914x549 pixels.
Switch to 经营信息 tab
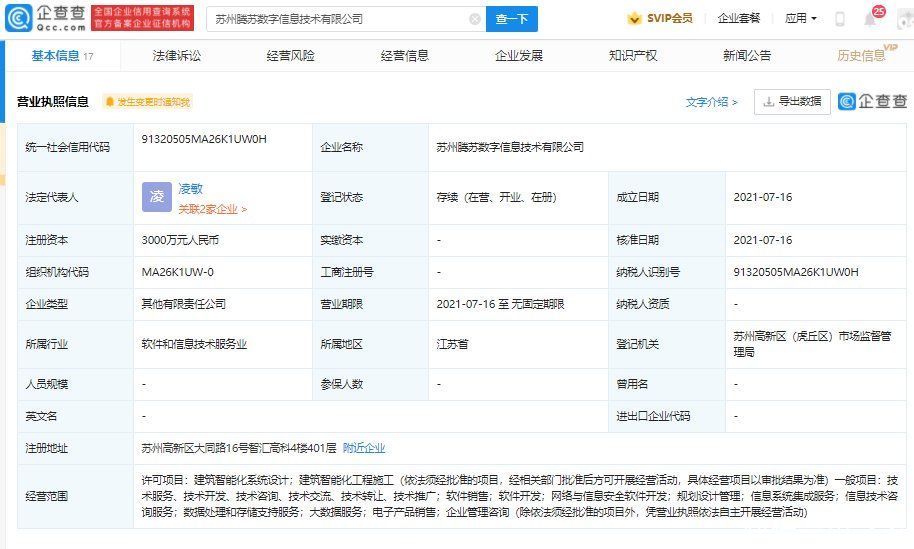pyautogui.click(x=405, y=56)
